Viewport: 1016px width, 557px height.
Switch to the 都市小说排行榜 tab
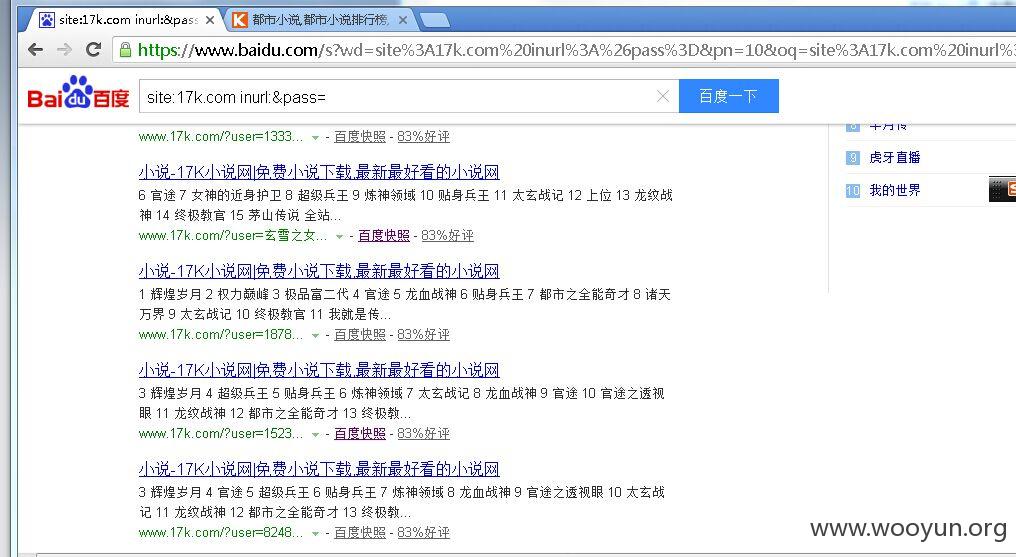[x=321, y=20]
